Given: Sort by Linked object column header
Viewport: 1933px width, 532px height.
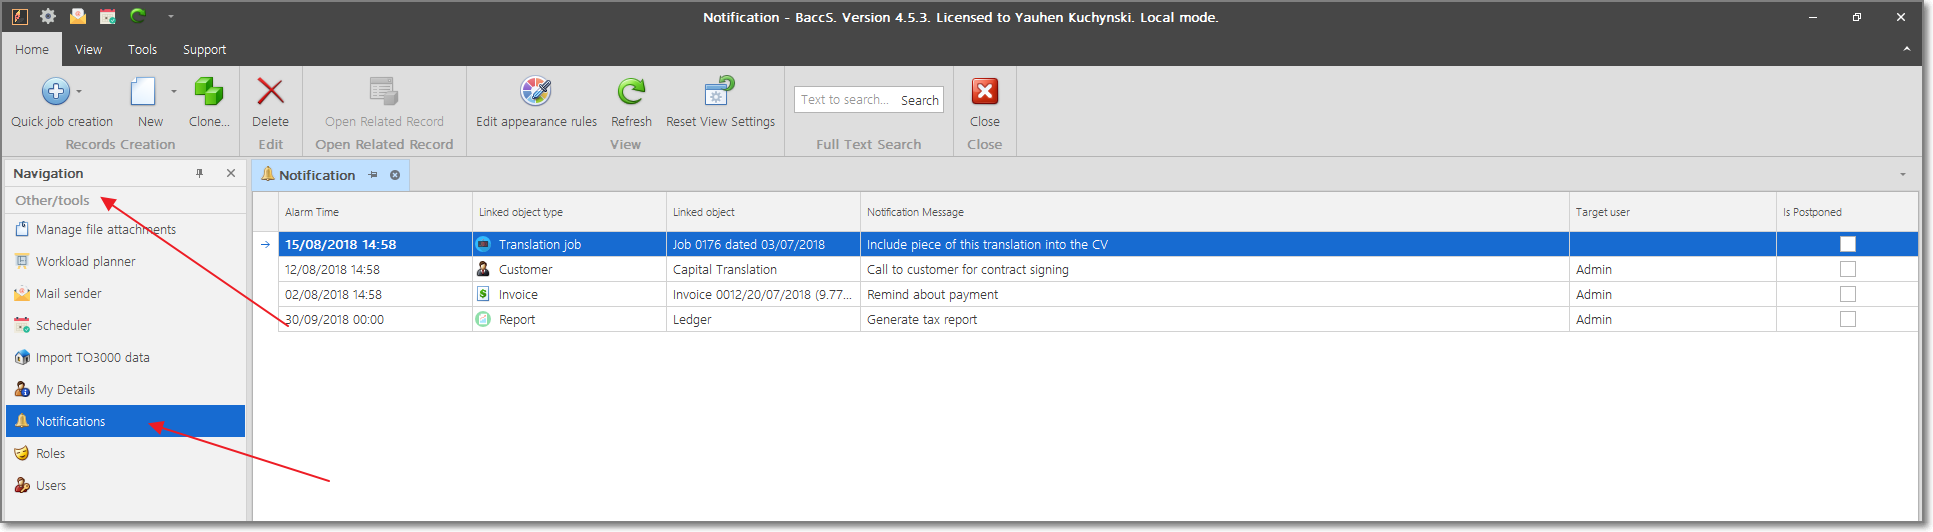Looking at the screenshot, I should (763, 212).
